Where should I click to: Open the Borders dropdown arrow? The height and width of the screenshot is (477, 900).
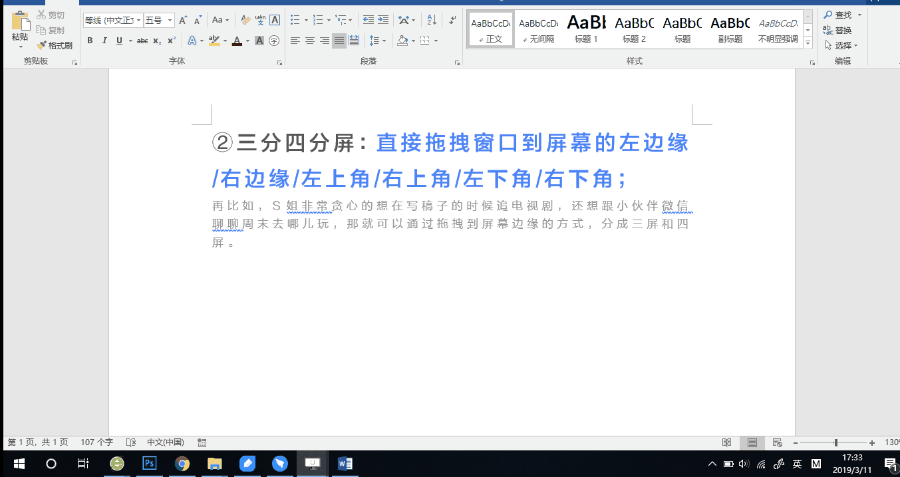point(436,41)
